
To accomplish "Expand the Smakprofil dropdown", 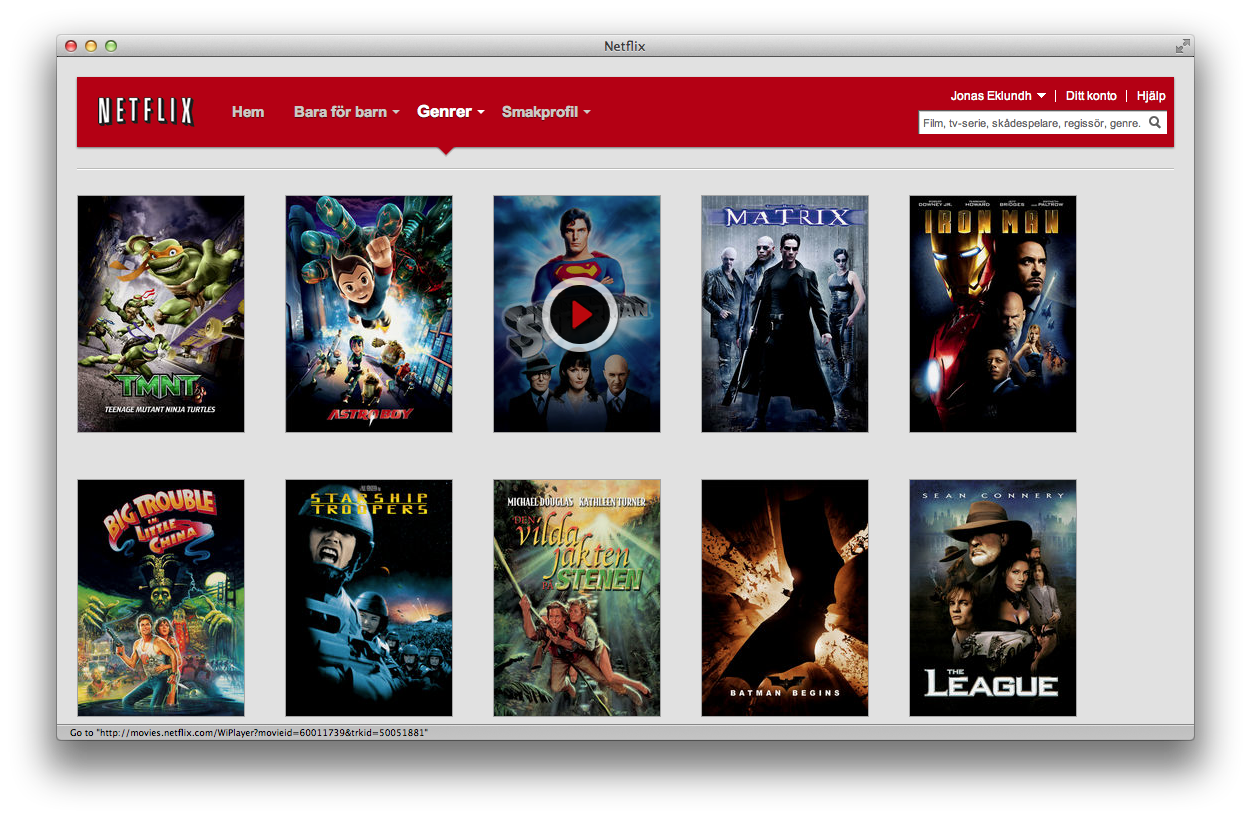I will 545,112.
